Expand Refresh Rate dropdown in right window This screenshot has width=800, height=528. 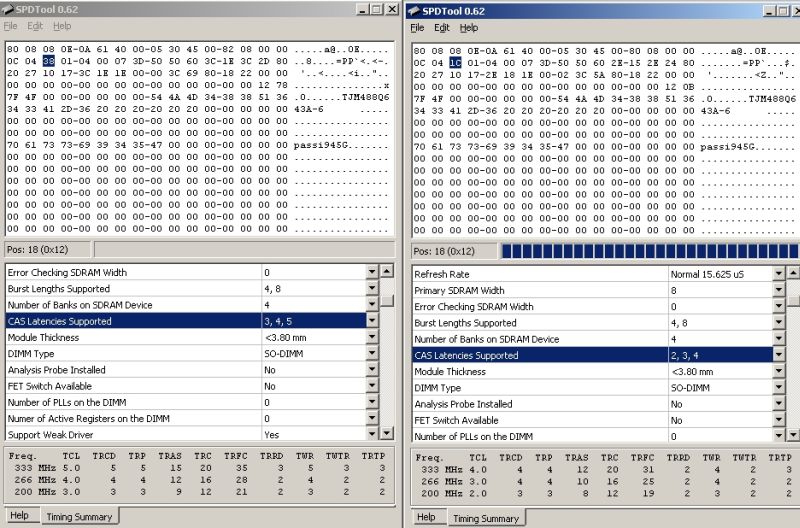[x=779, y=274]
